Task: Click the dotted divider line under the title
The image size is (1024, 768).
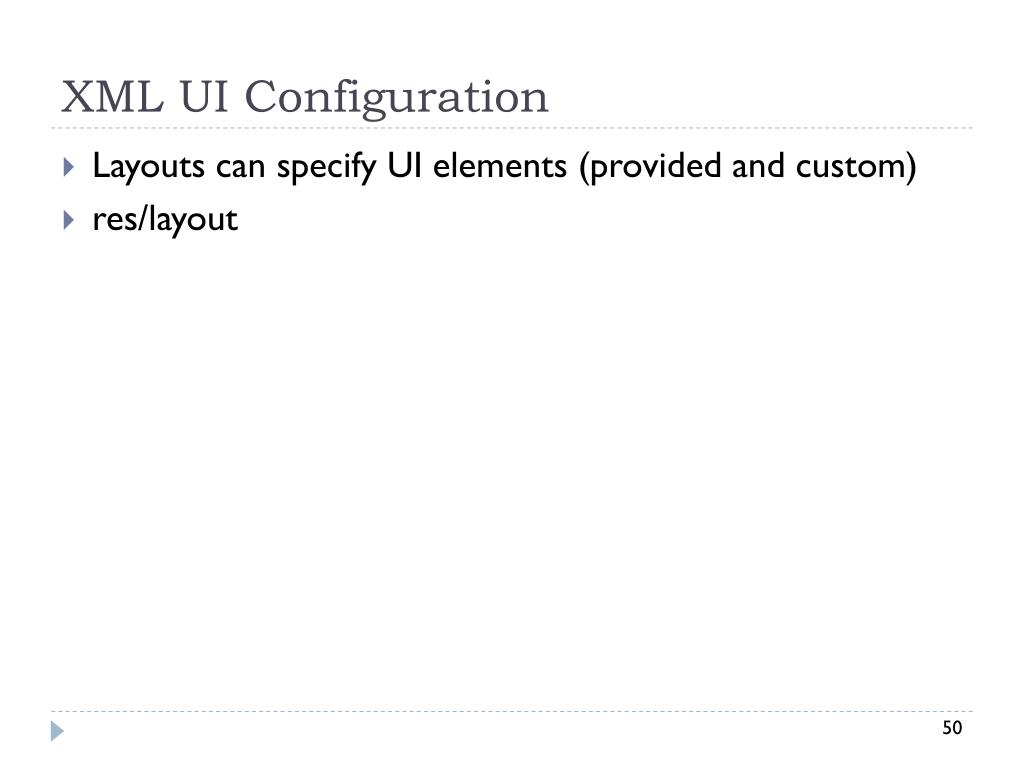Action: [x=512, y=128]
